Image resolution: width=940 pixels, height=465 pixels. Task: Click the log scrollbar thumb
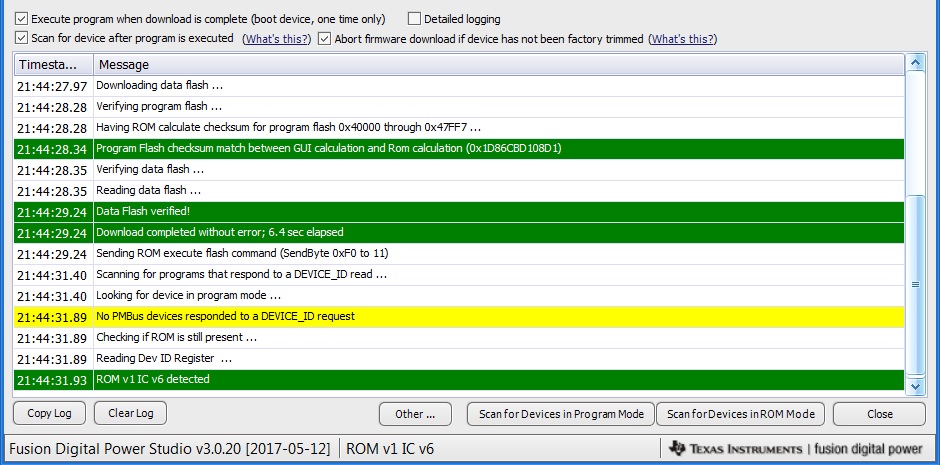tap(915, 284)
